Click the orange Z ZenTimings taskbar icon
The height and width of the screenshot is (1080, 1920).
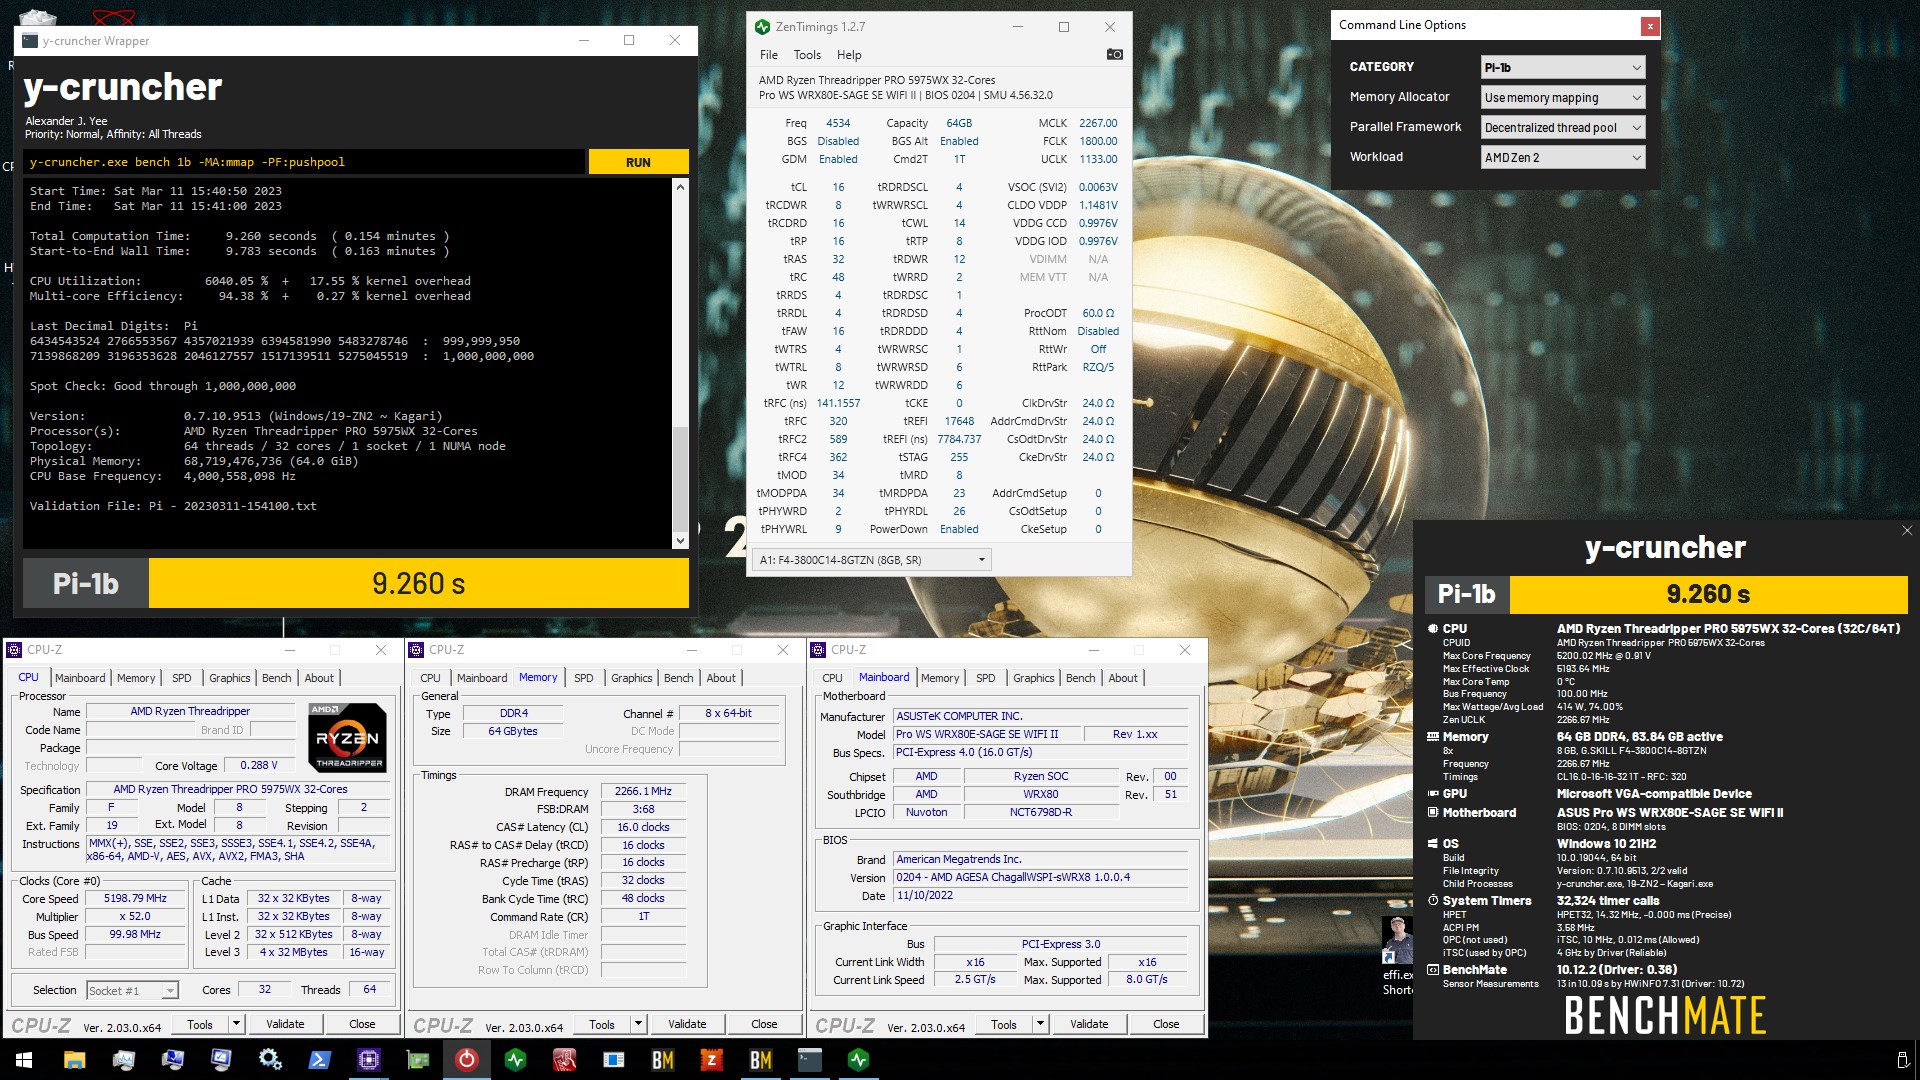711,1059
